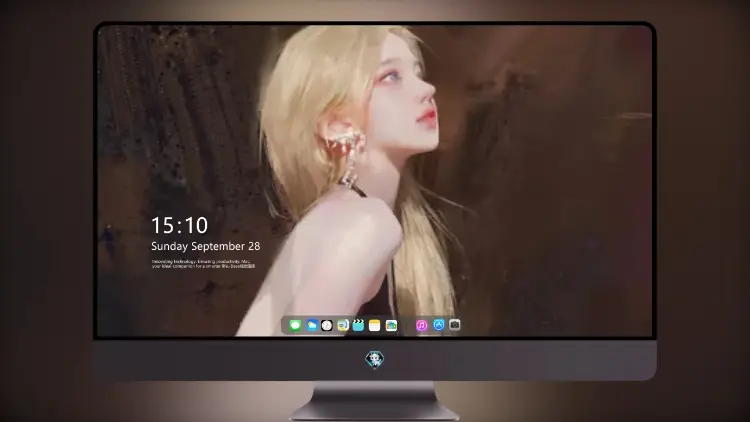
Task: Open the yellow Notes app in dock
Action: point(375,325)
